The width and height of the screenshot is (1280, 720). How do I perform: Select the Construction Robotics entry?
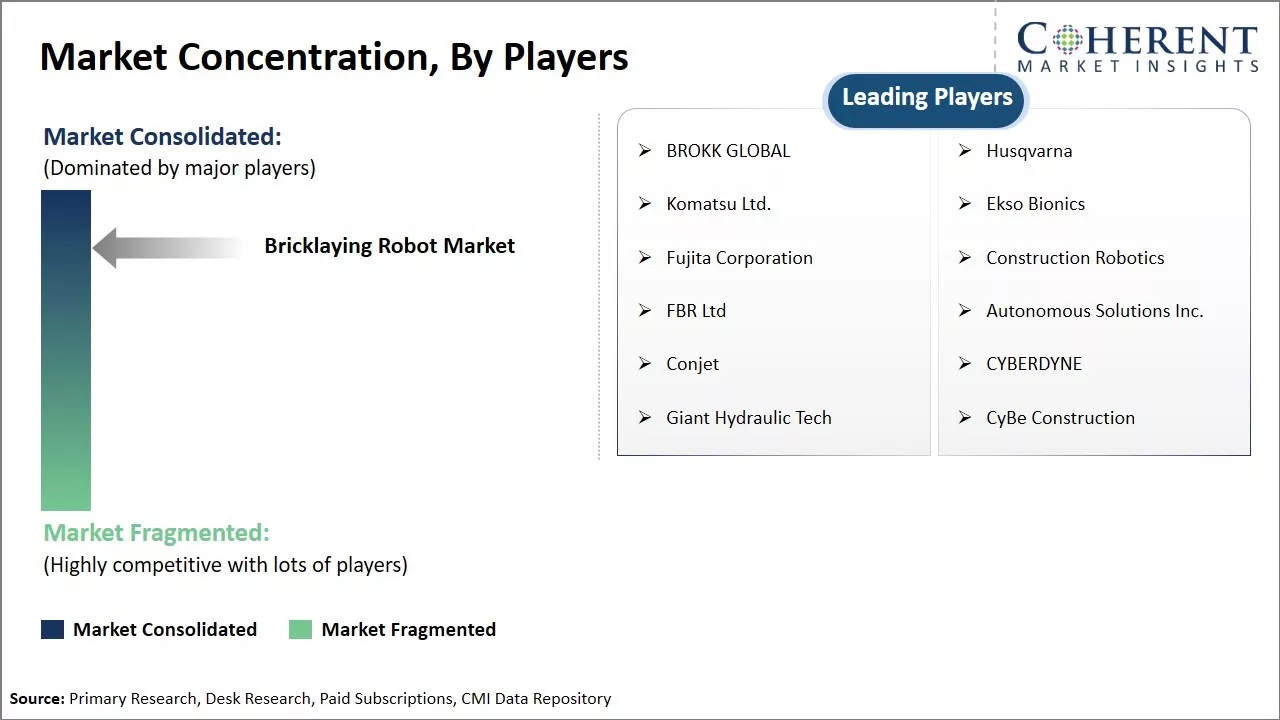(1075, 258)
